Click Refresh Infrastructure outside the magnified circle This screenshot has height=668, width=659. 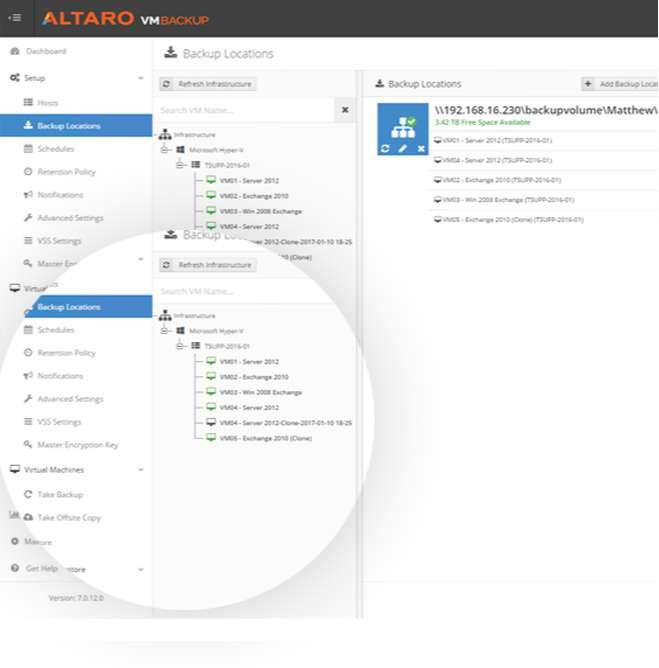click(208, 84)
